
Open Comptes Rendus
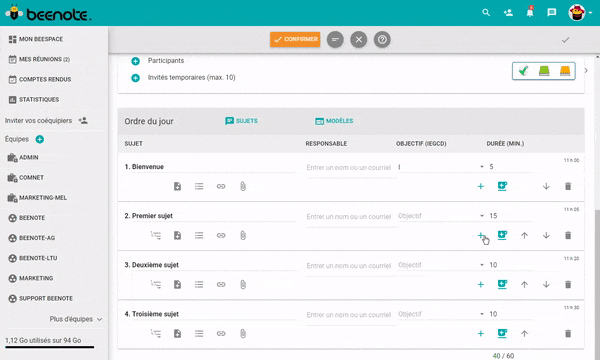(x=40, y=79)
